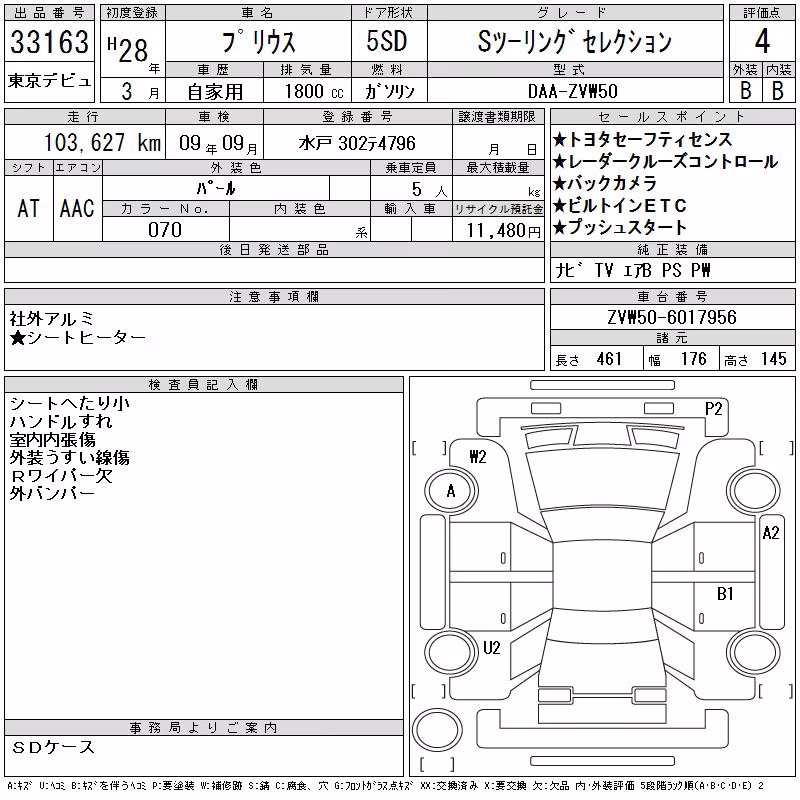Screen dimensions: 800x800
Task: Click the spare tire circle in diagram
Action: click(437, 730)
